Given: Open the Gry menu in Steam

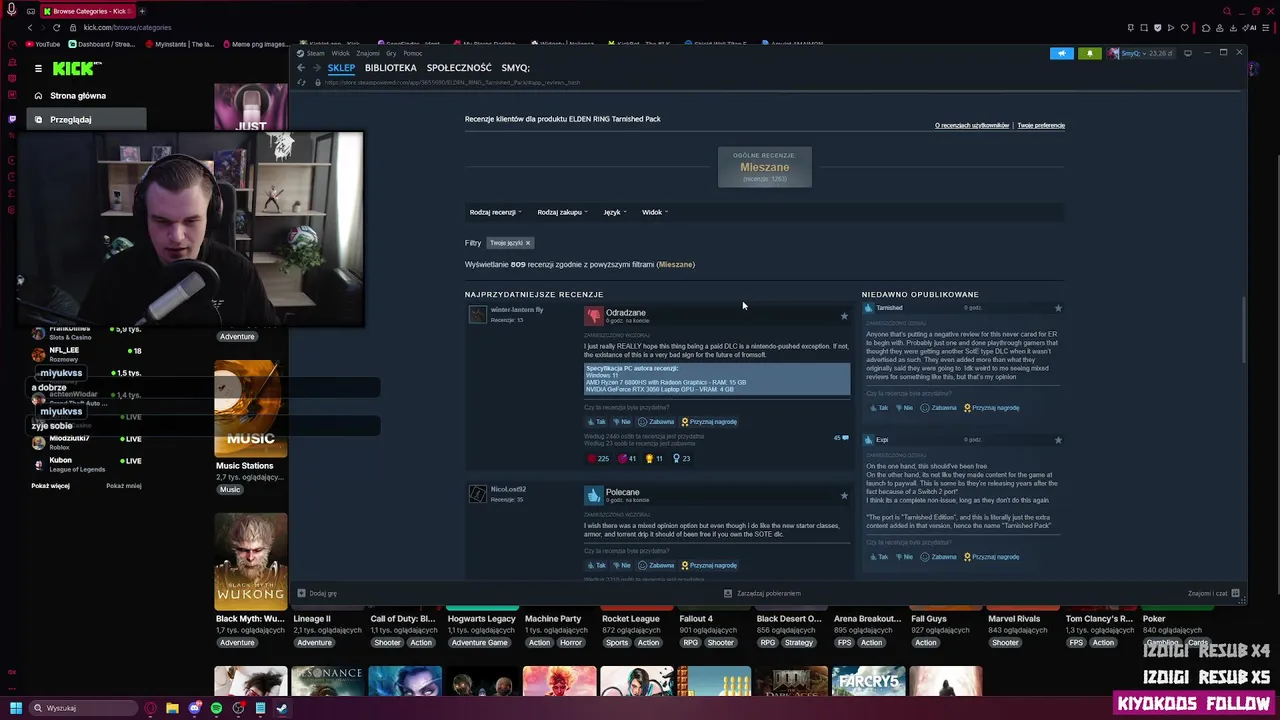Looking at the screenshot, I should pyautogui.click(x=391, y=53).
